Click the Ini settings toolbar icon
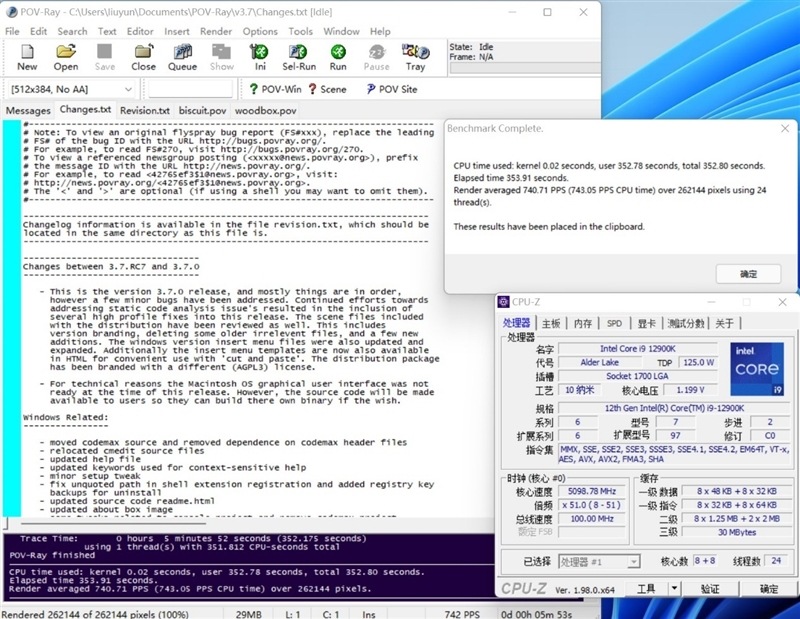800x619 pixels. (x=260, y=57)
